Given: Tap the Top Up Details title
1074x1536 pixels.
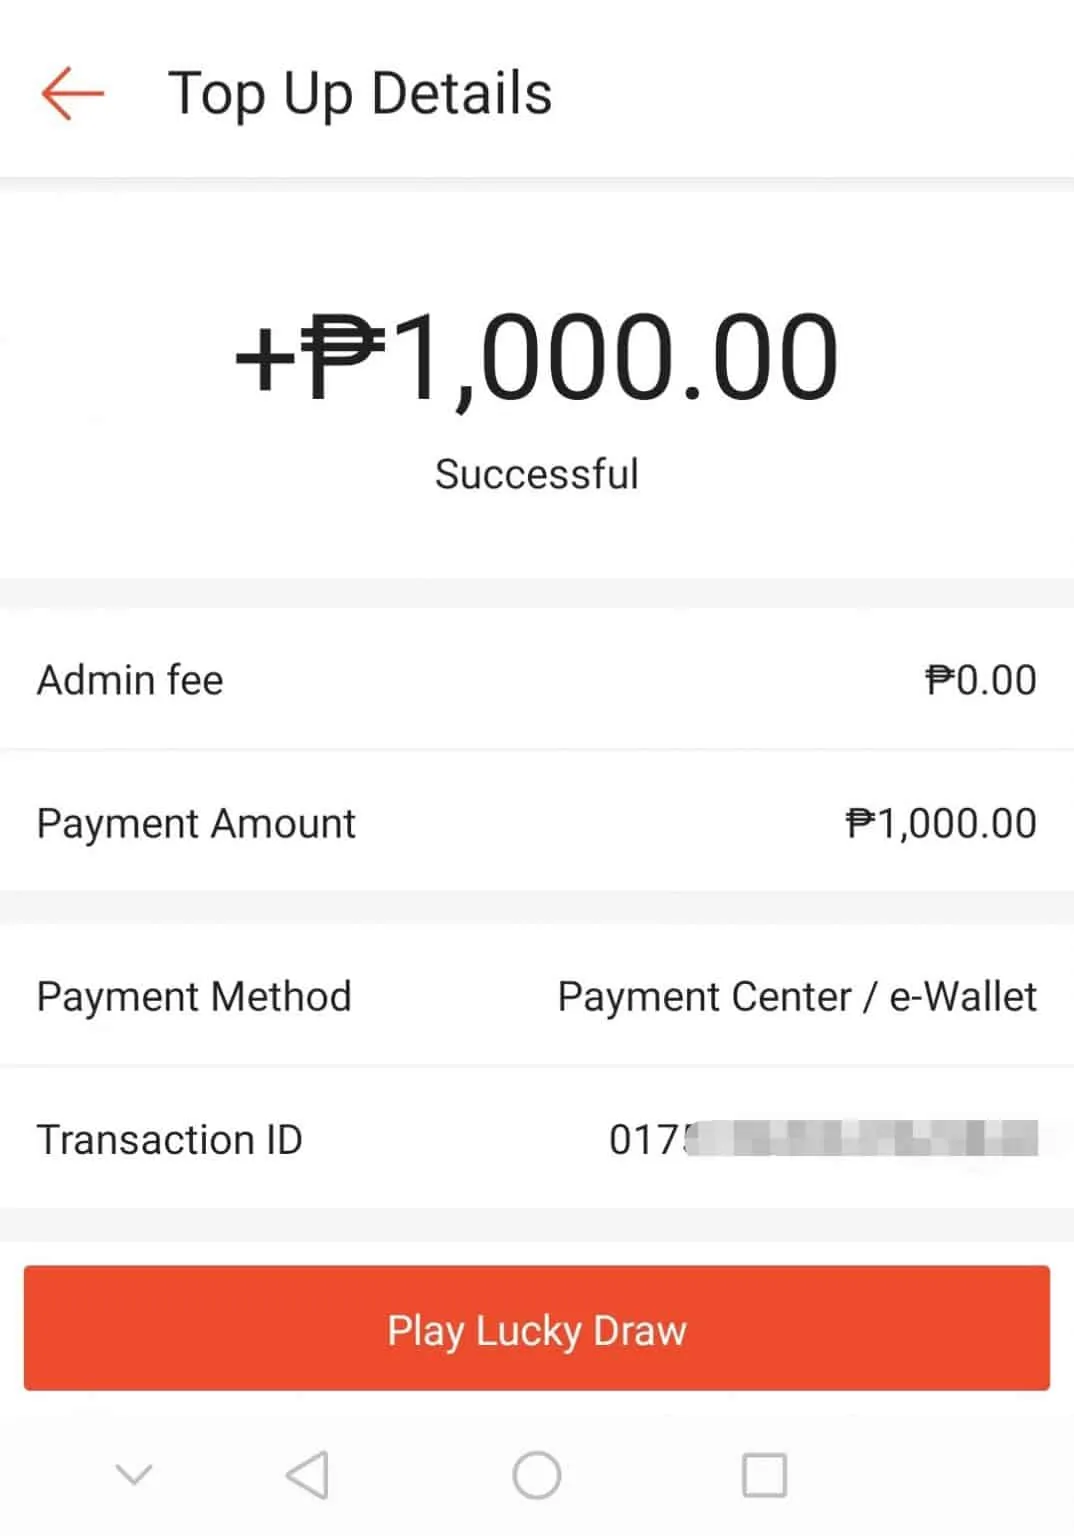Looking at the screenshot, I should pos(360,94).
